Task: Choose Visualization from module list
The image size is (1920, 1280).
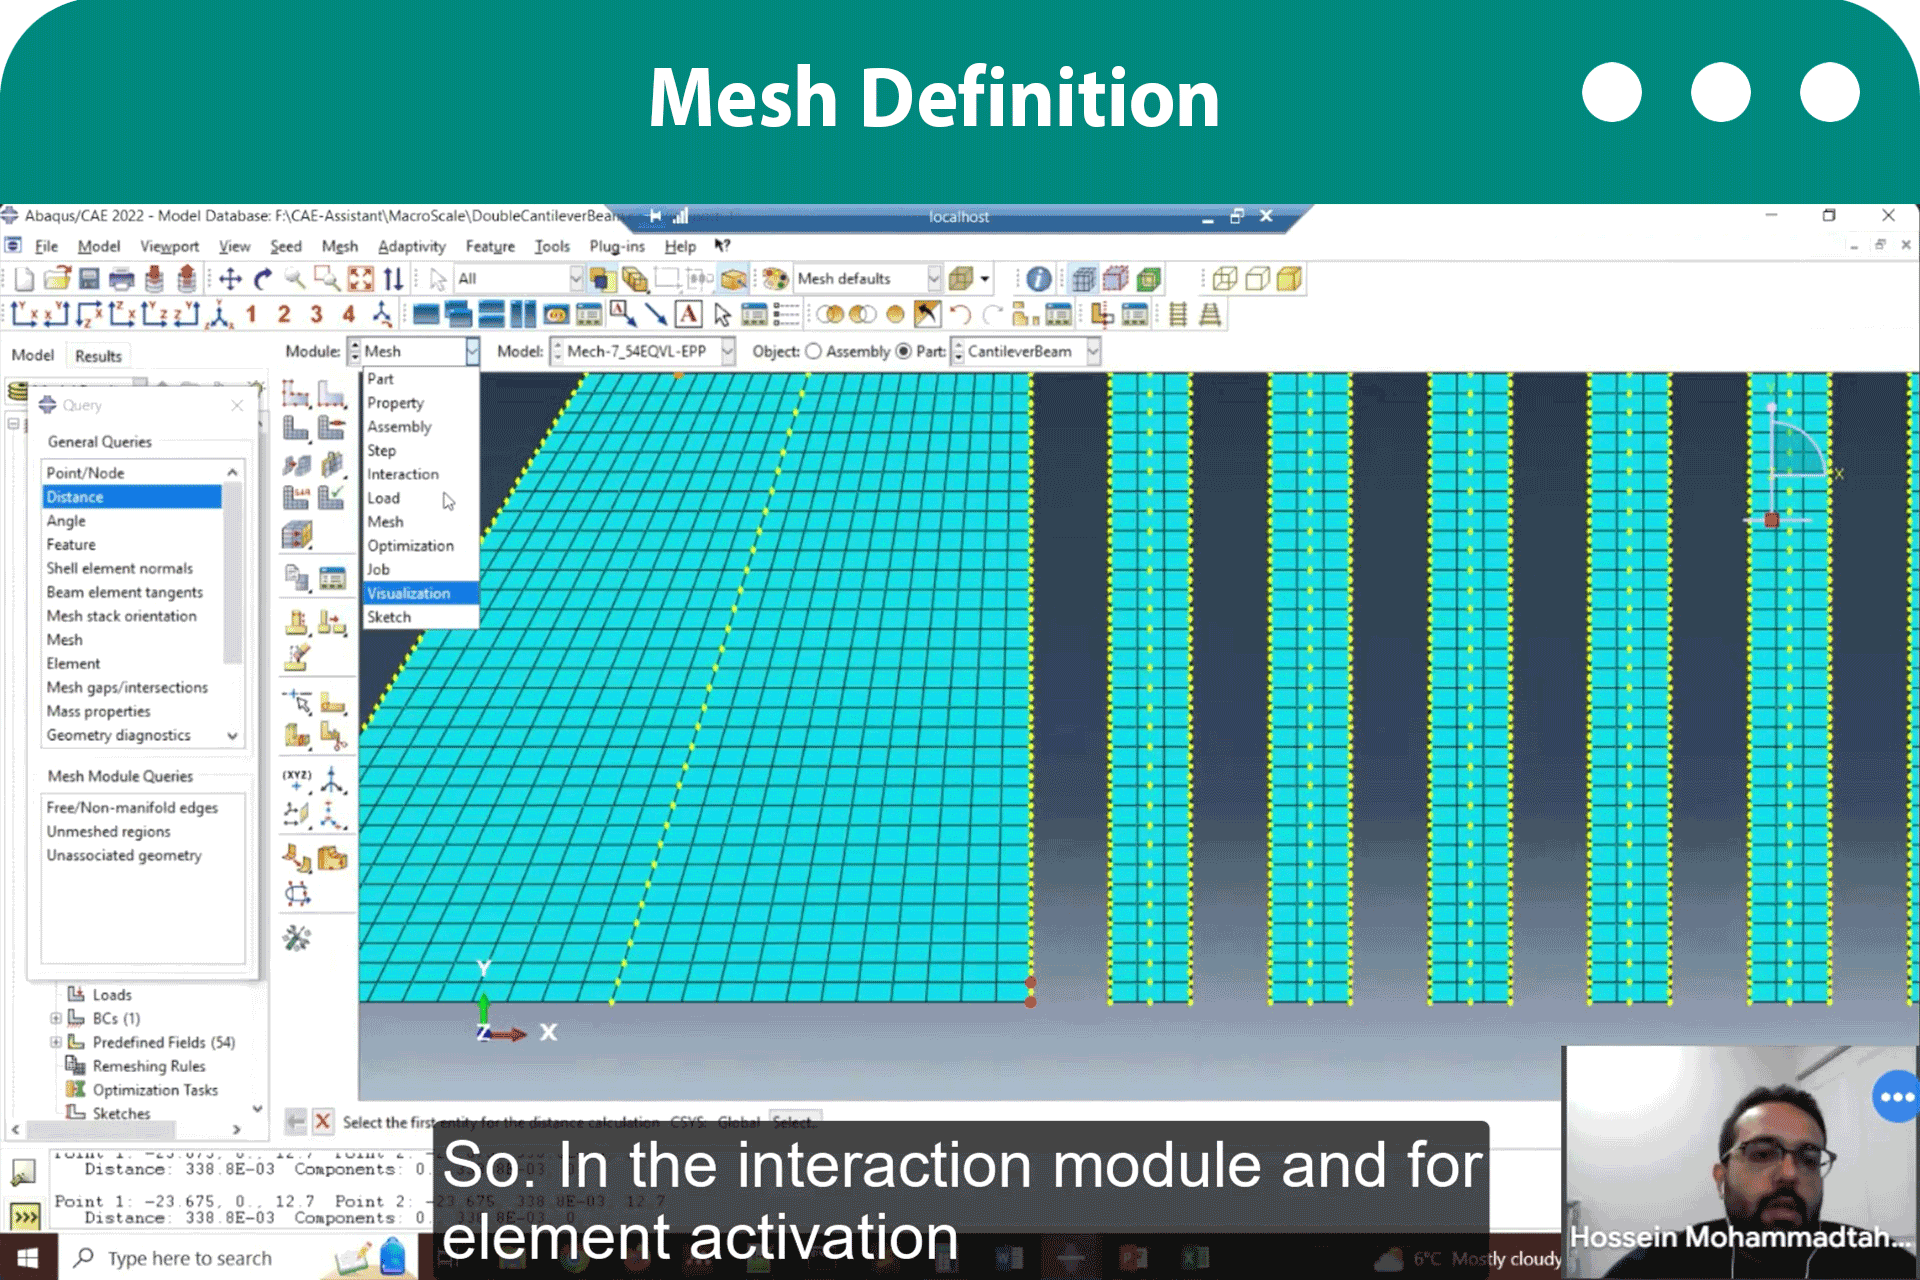Action: [x=420, y=593]
